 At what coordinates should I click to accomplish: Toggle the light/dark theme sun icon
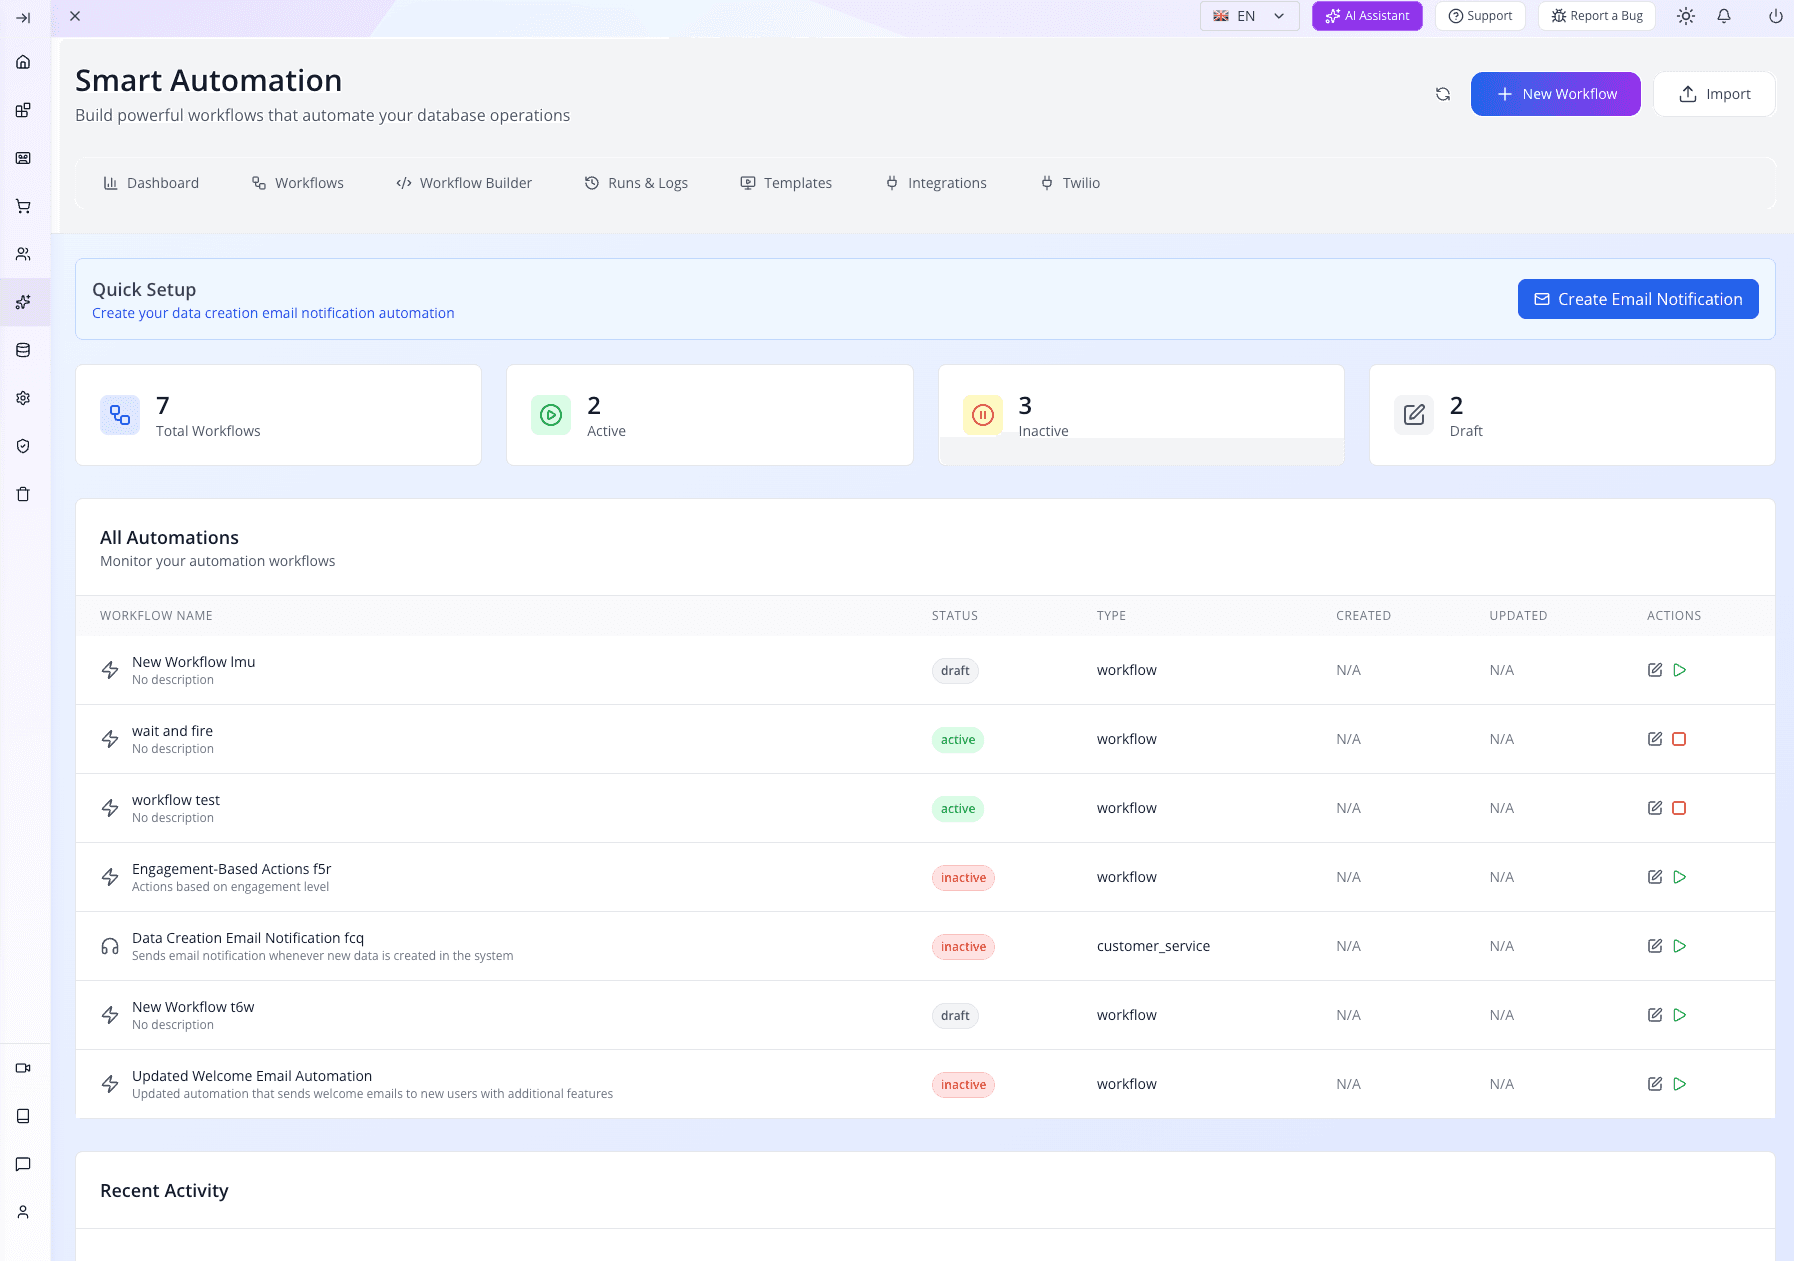coord(1685,16)
